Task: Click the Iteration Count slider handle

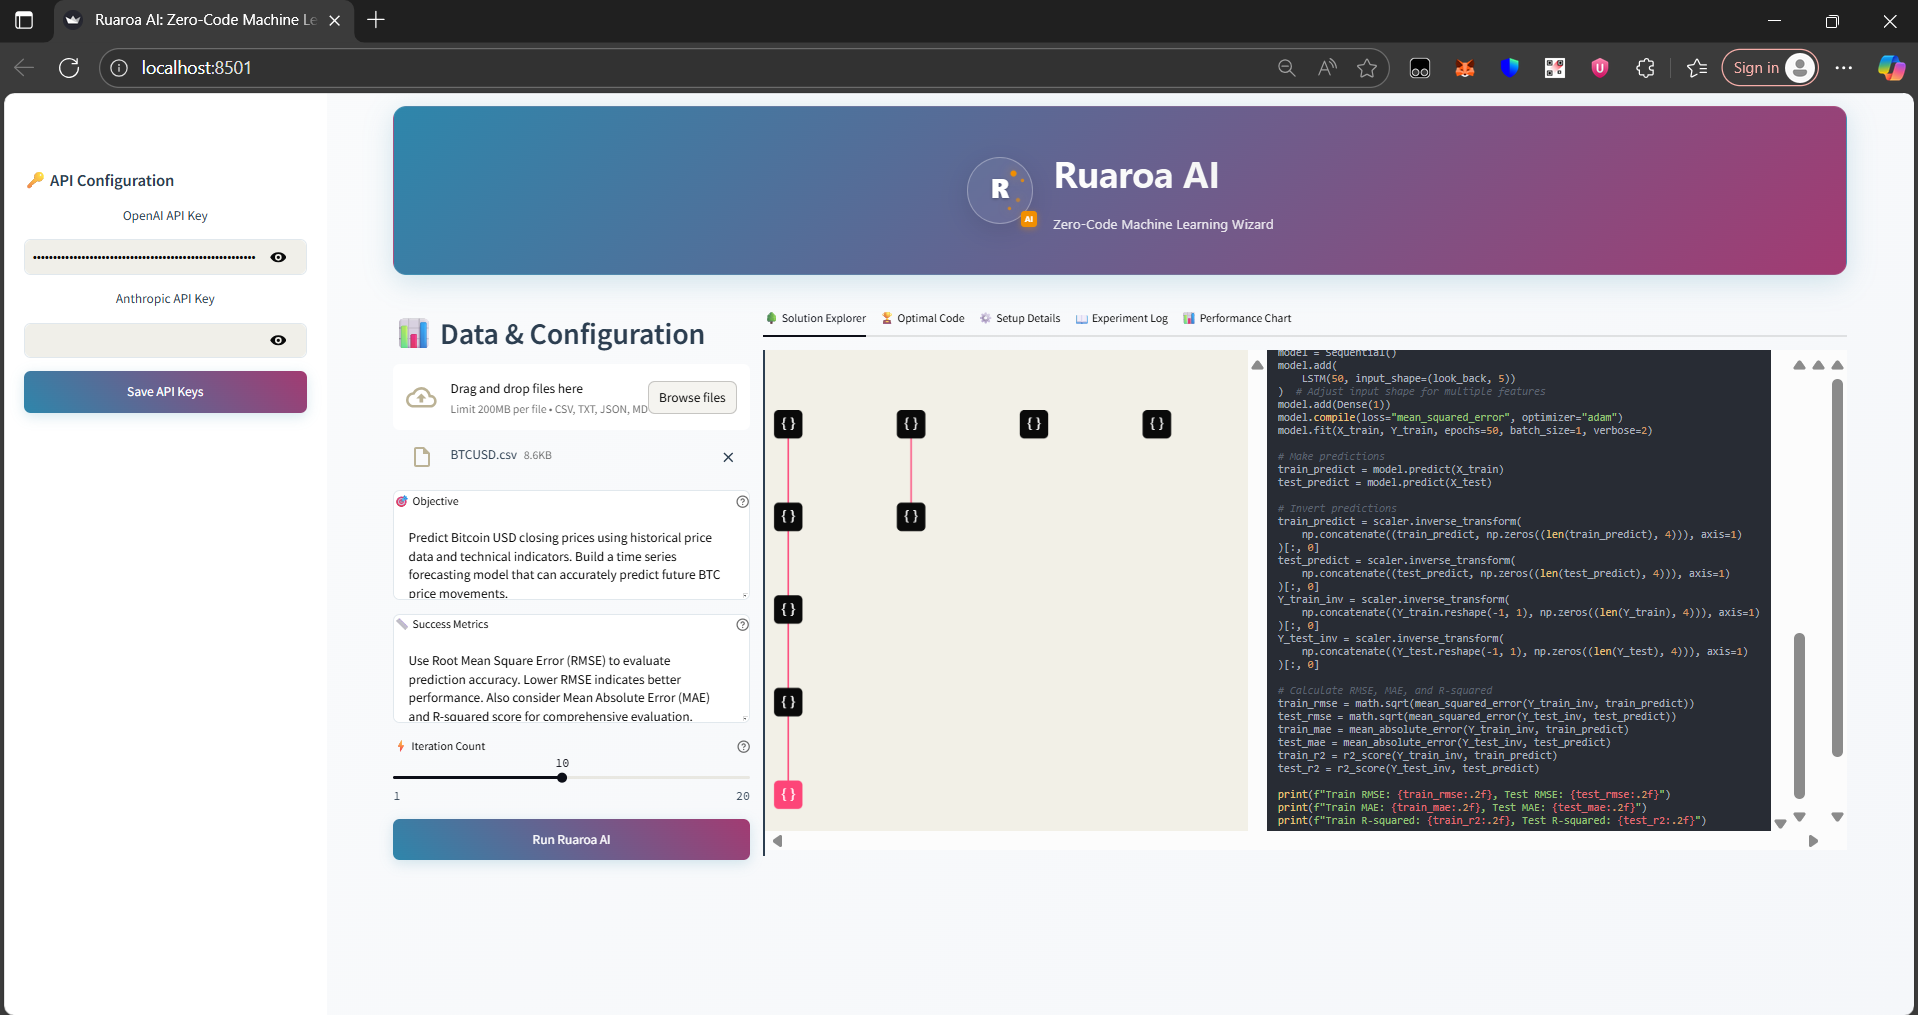Action: point(562,777)
